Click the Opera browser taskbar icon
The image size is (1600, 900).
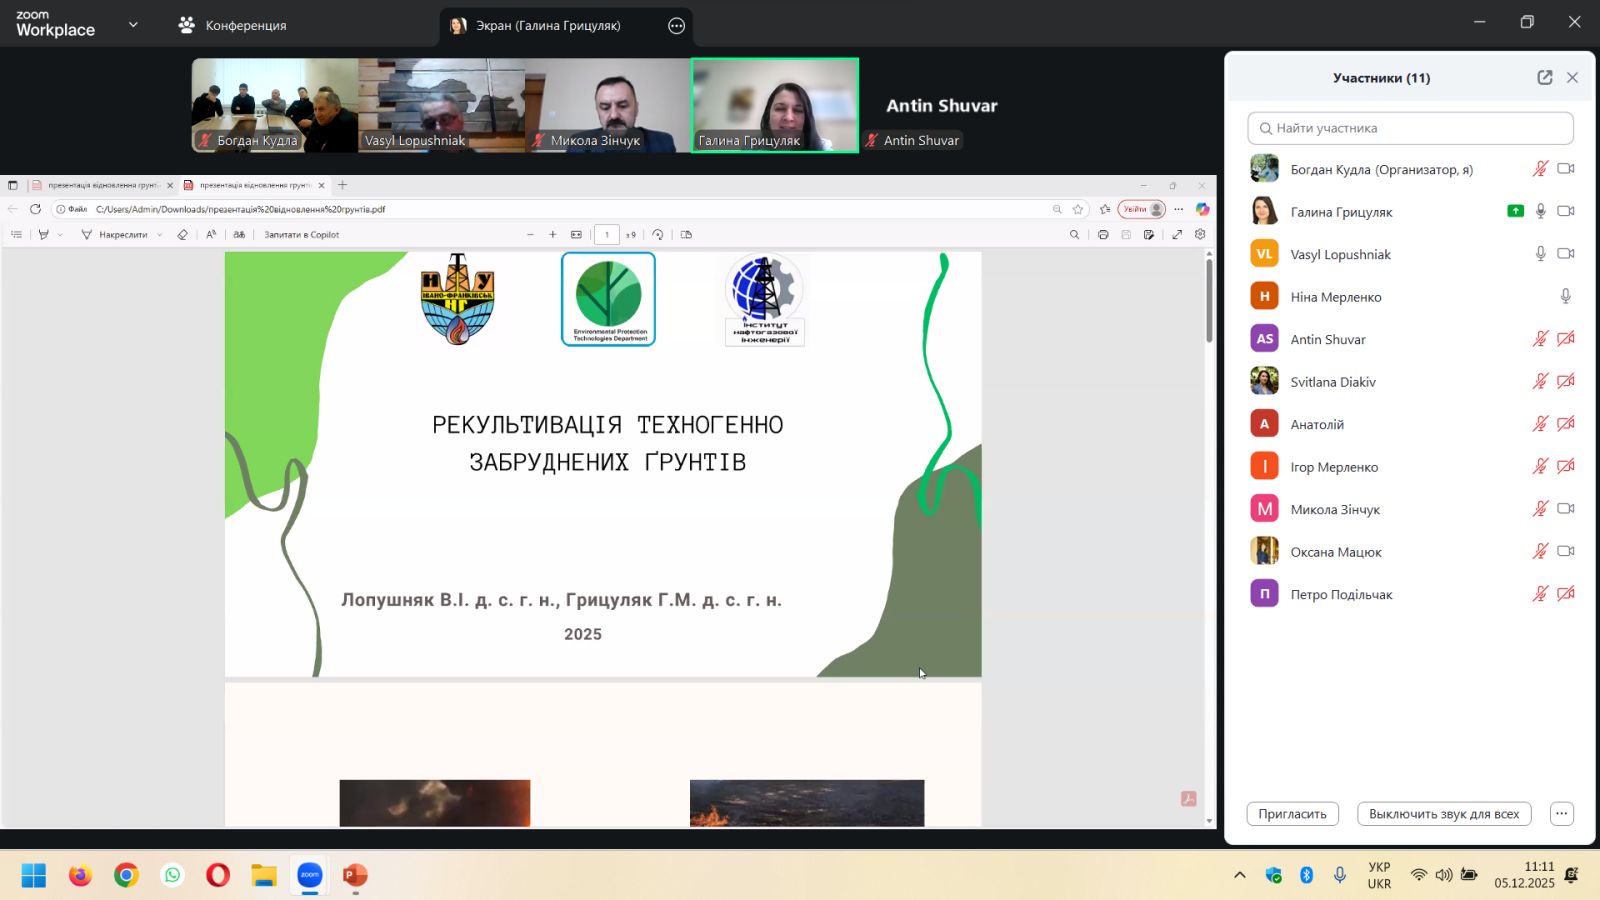click(x=218, y=875)
